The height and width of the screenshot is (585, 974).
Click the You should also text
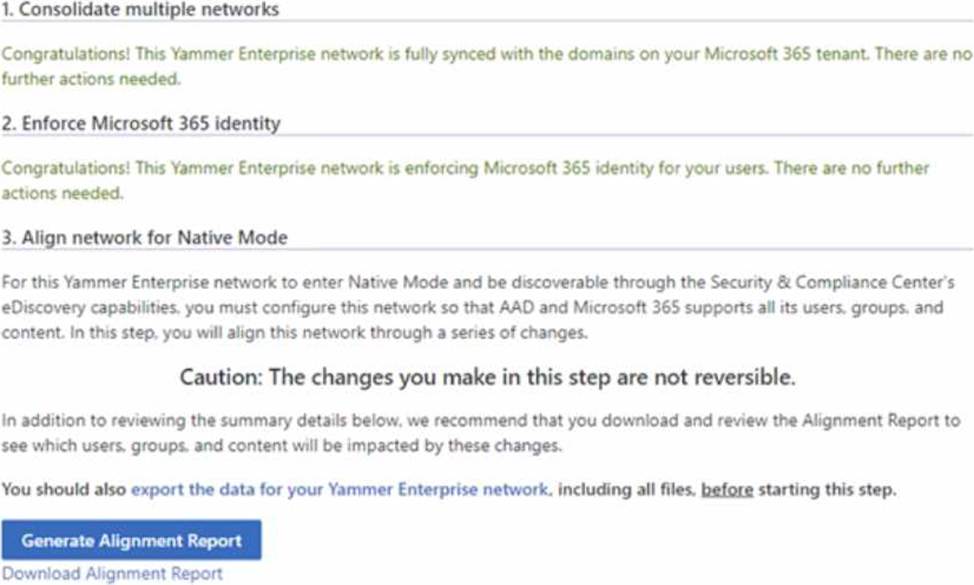point(64,489)
